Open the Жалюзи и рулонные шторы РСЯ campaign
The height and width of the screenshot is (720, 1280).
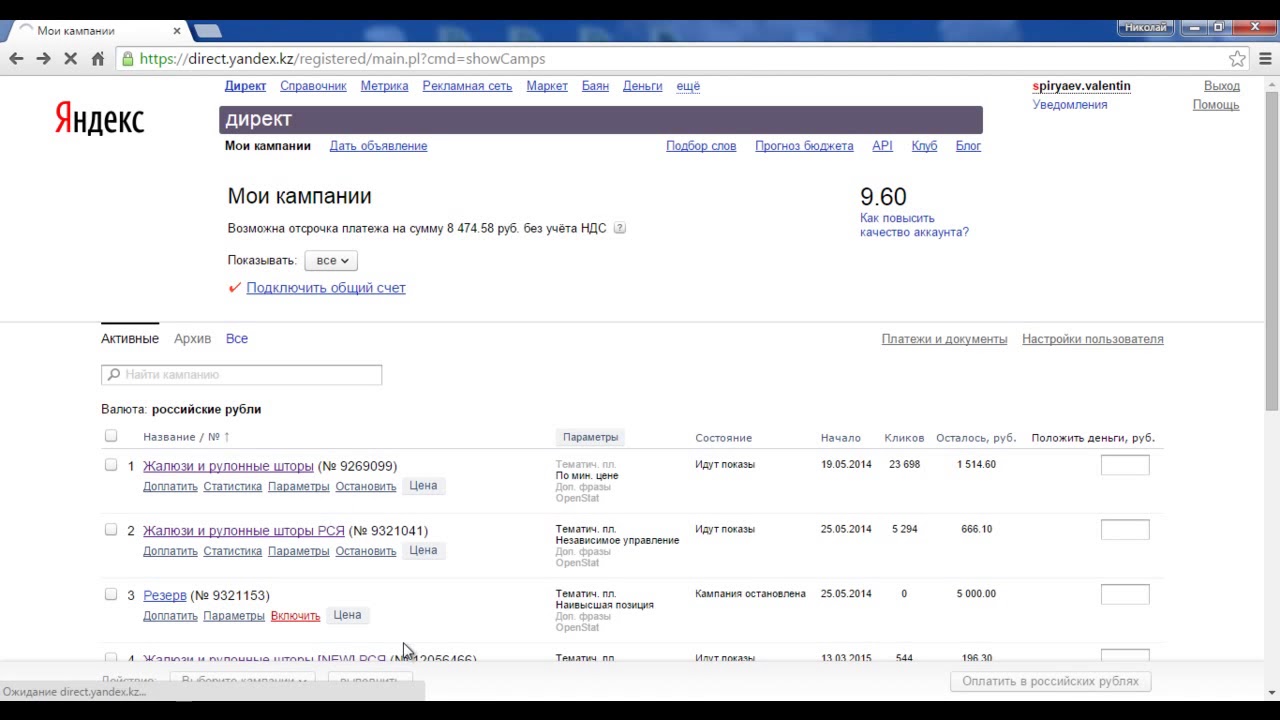coord(244,531)
